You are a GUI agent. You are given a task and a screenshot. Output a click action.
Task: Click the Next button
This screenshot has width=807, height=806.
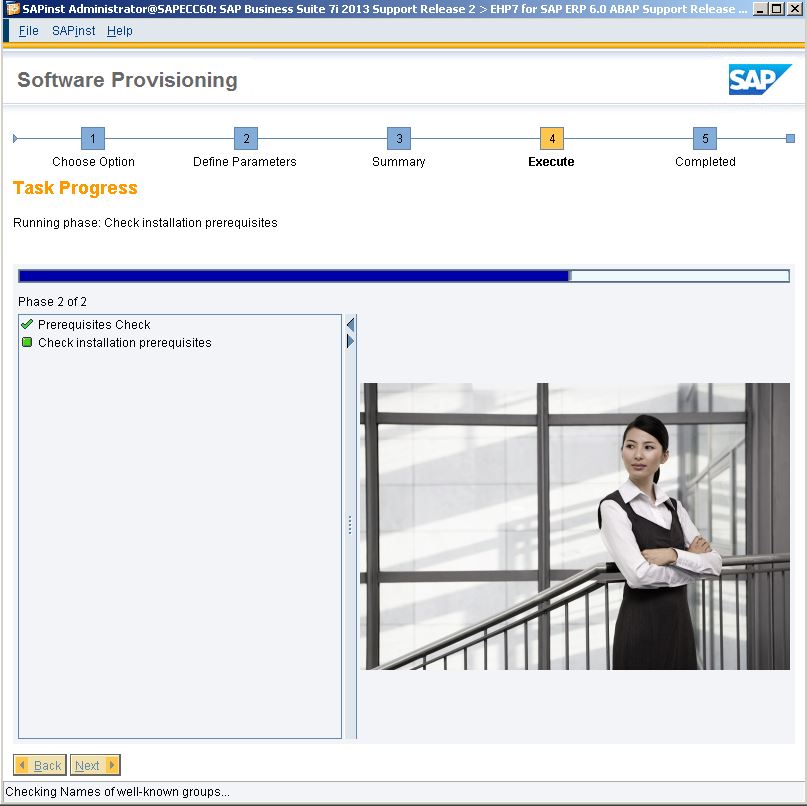click(x=95, y=765)
